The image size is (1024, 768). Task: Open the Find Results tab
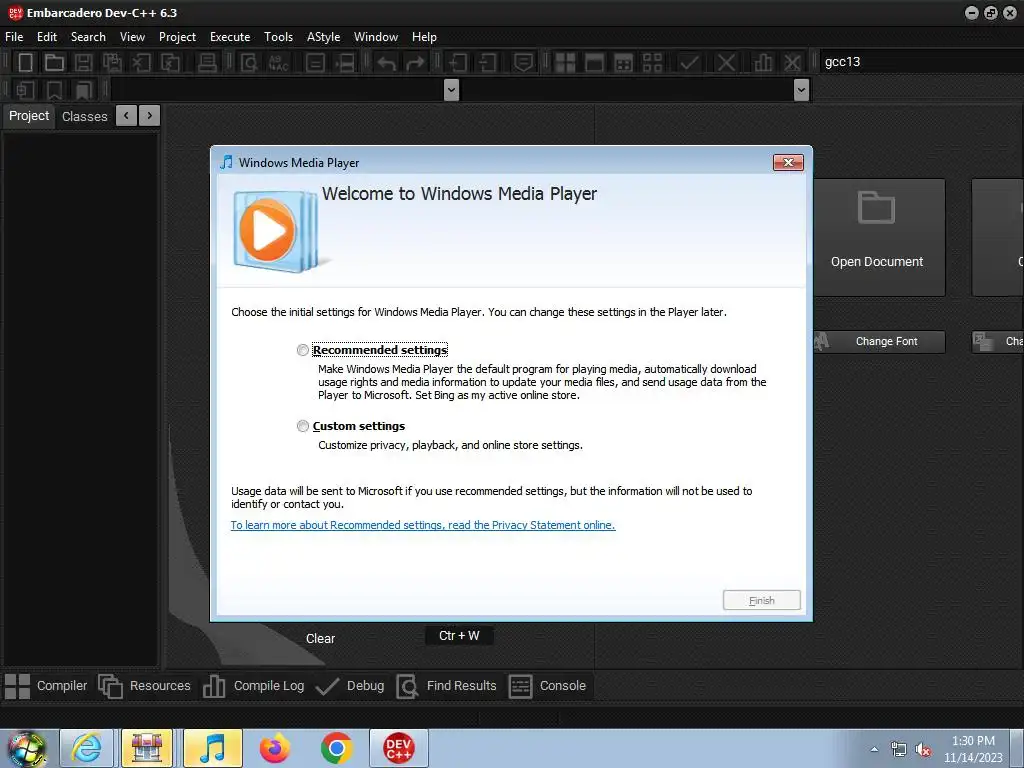click(447, 686)
